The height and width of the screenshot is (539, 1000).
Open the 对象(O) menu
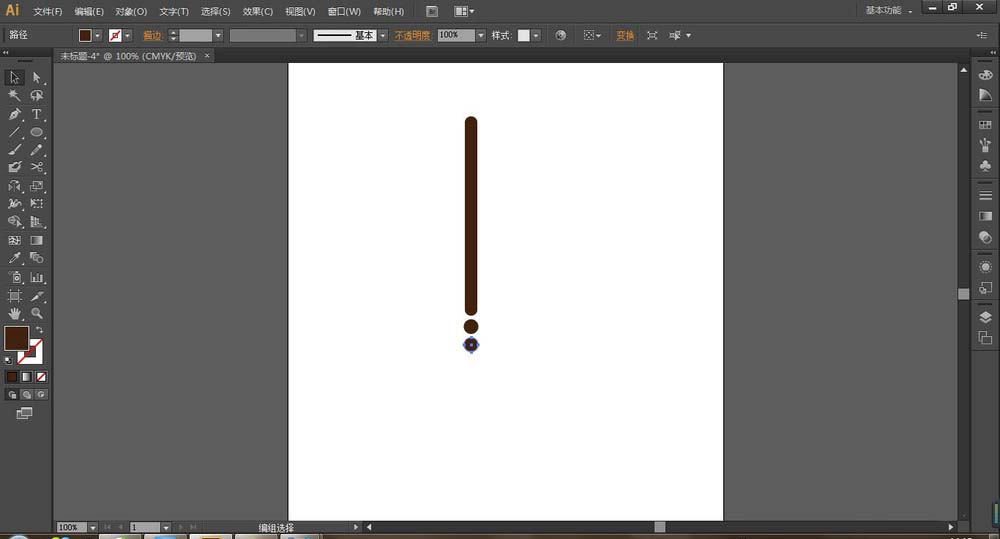tap(130, 11)
